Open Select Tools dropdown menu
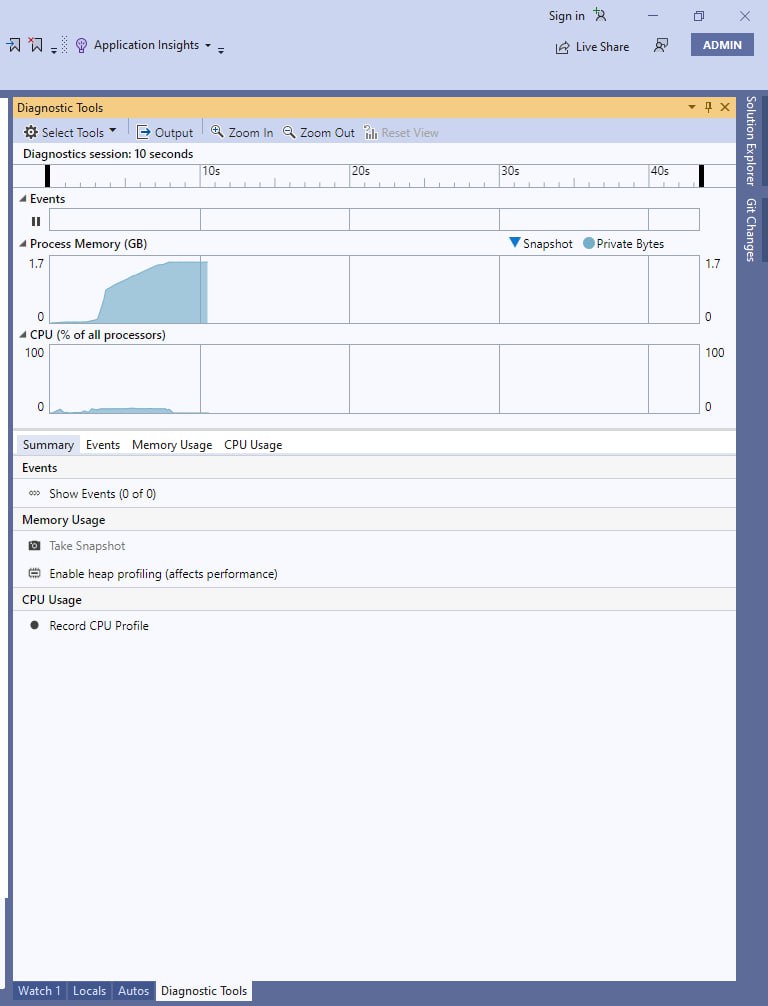Screen dimensions: 768x1006 pyautogui.click(x=113, y=131)
